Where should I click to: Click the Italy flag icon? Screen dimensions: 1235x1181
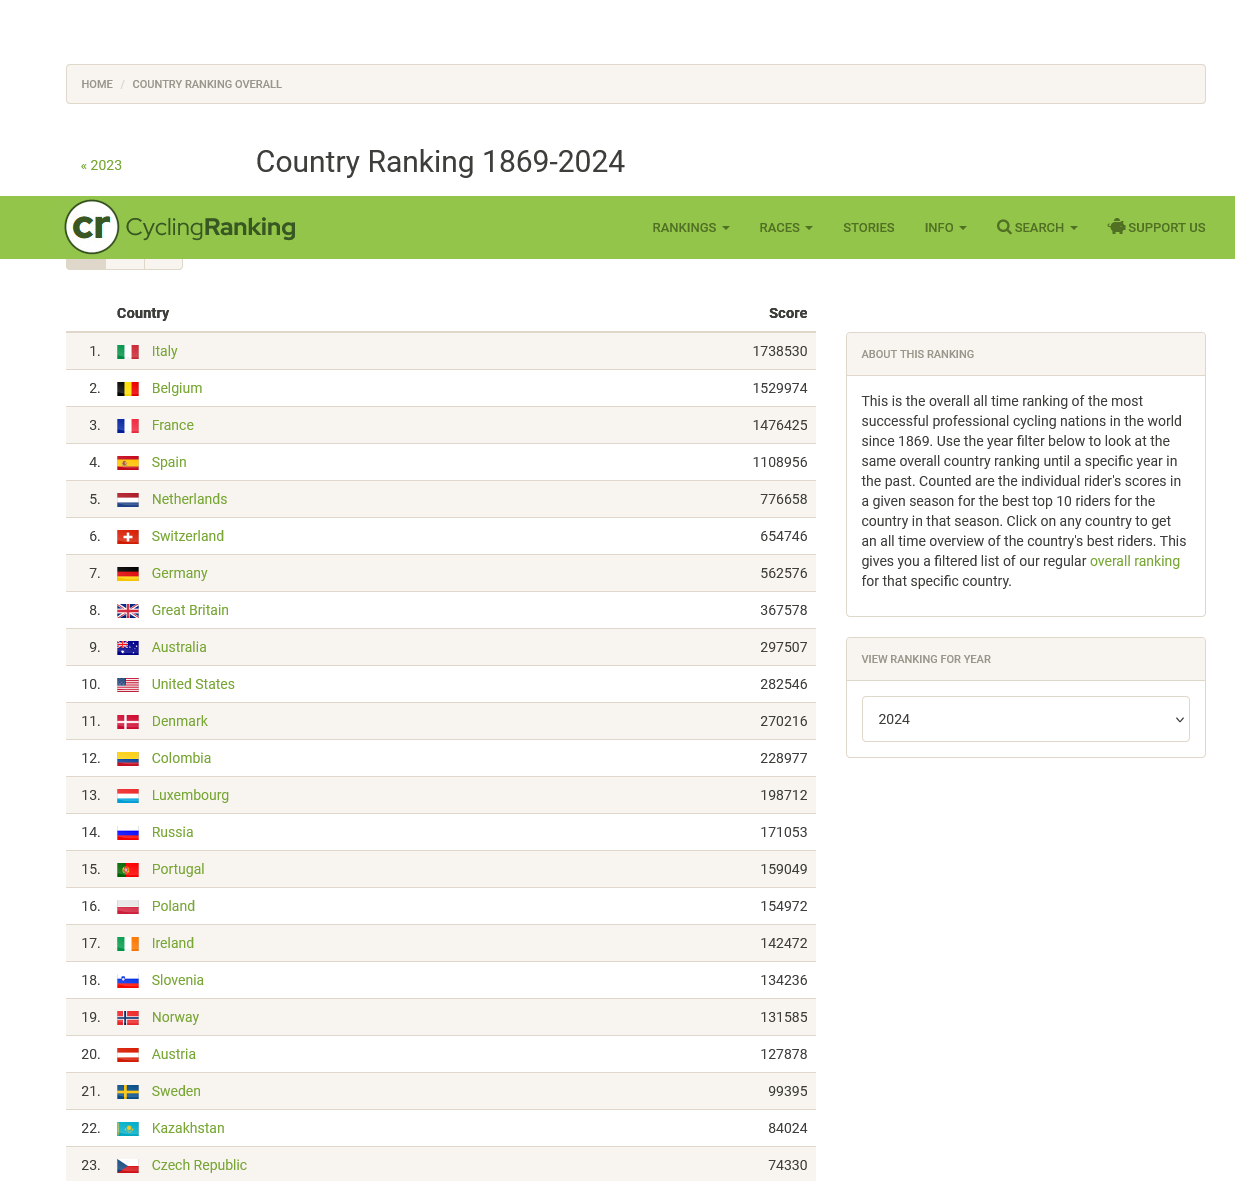tap(128, 352)
